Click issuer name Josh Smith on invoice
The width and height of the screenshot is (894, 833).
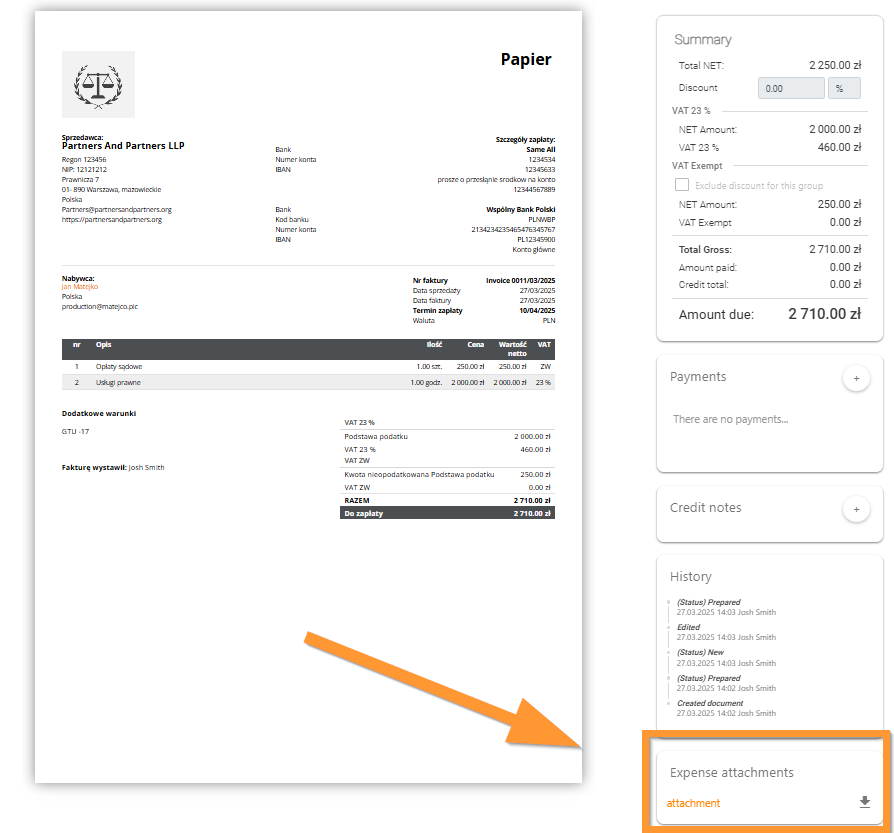(x=146, y=467)
